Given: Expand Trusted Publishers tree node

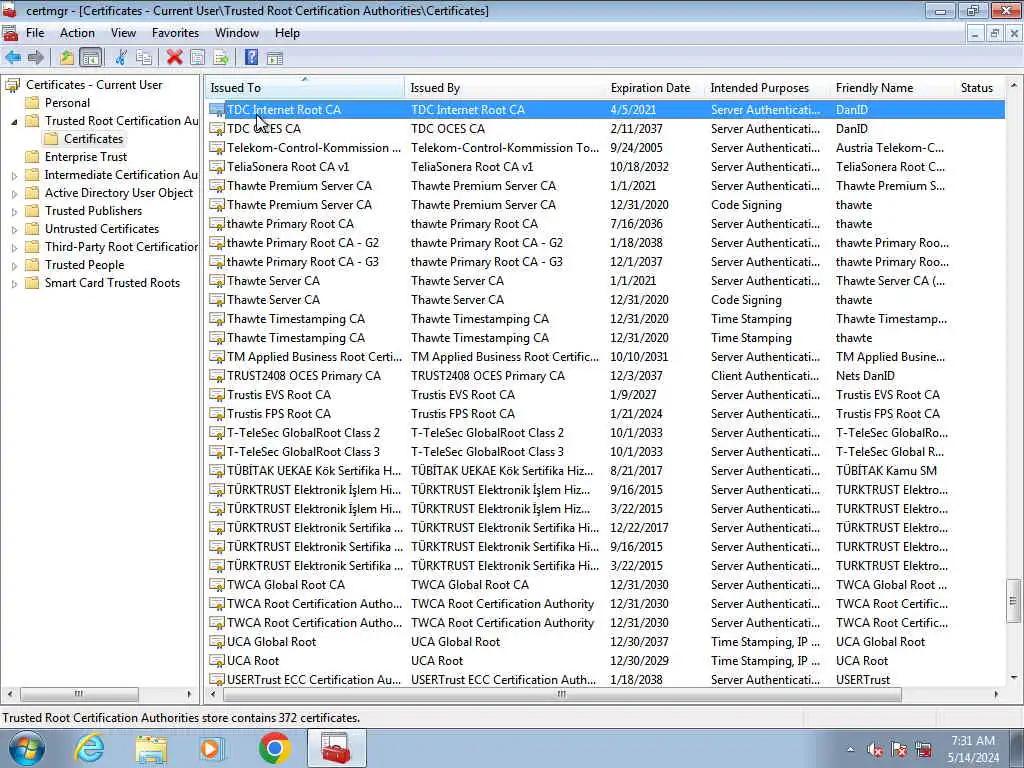Looking at the screenshot, I should (14, 211).
